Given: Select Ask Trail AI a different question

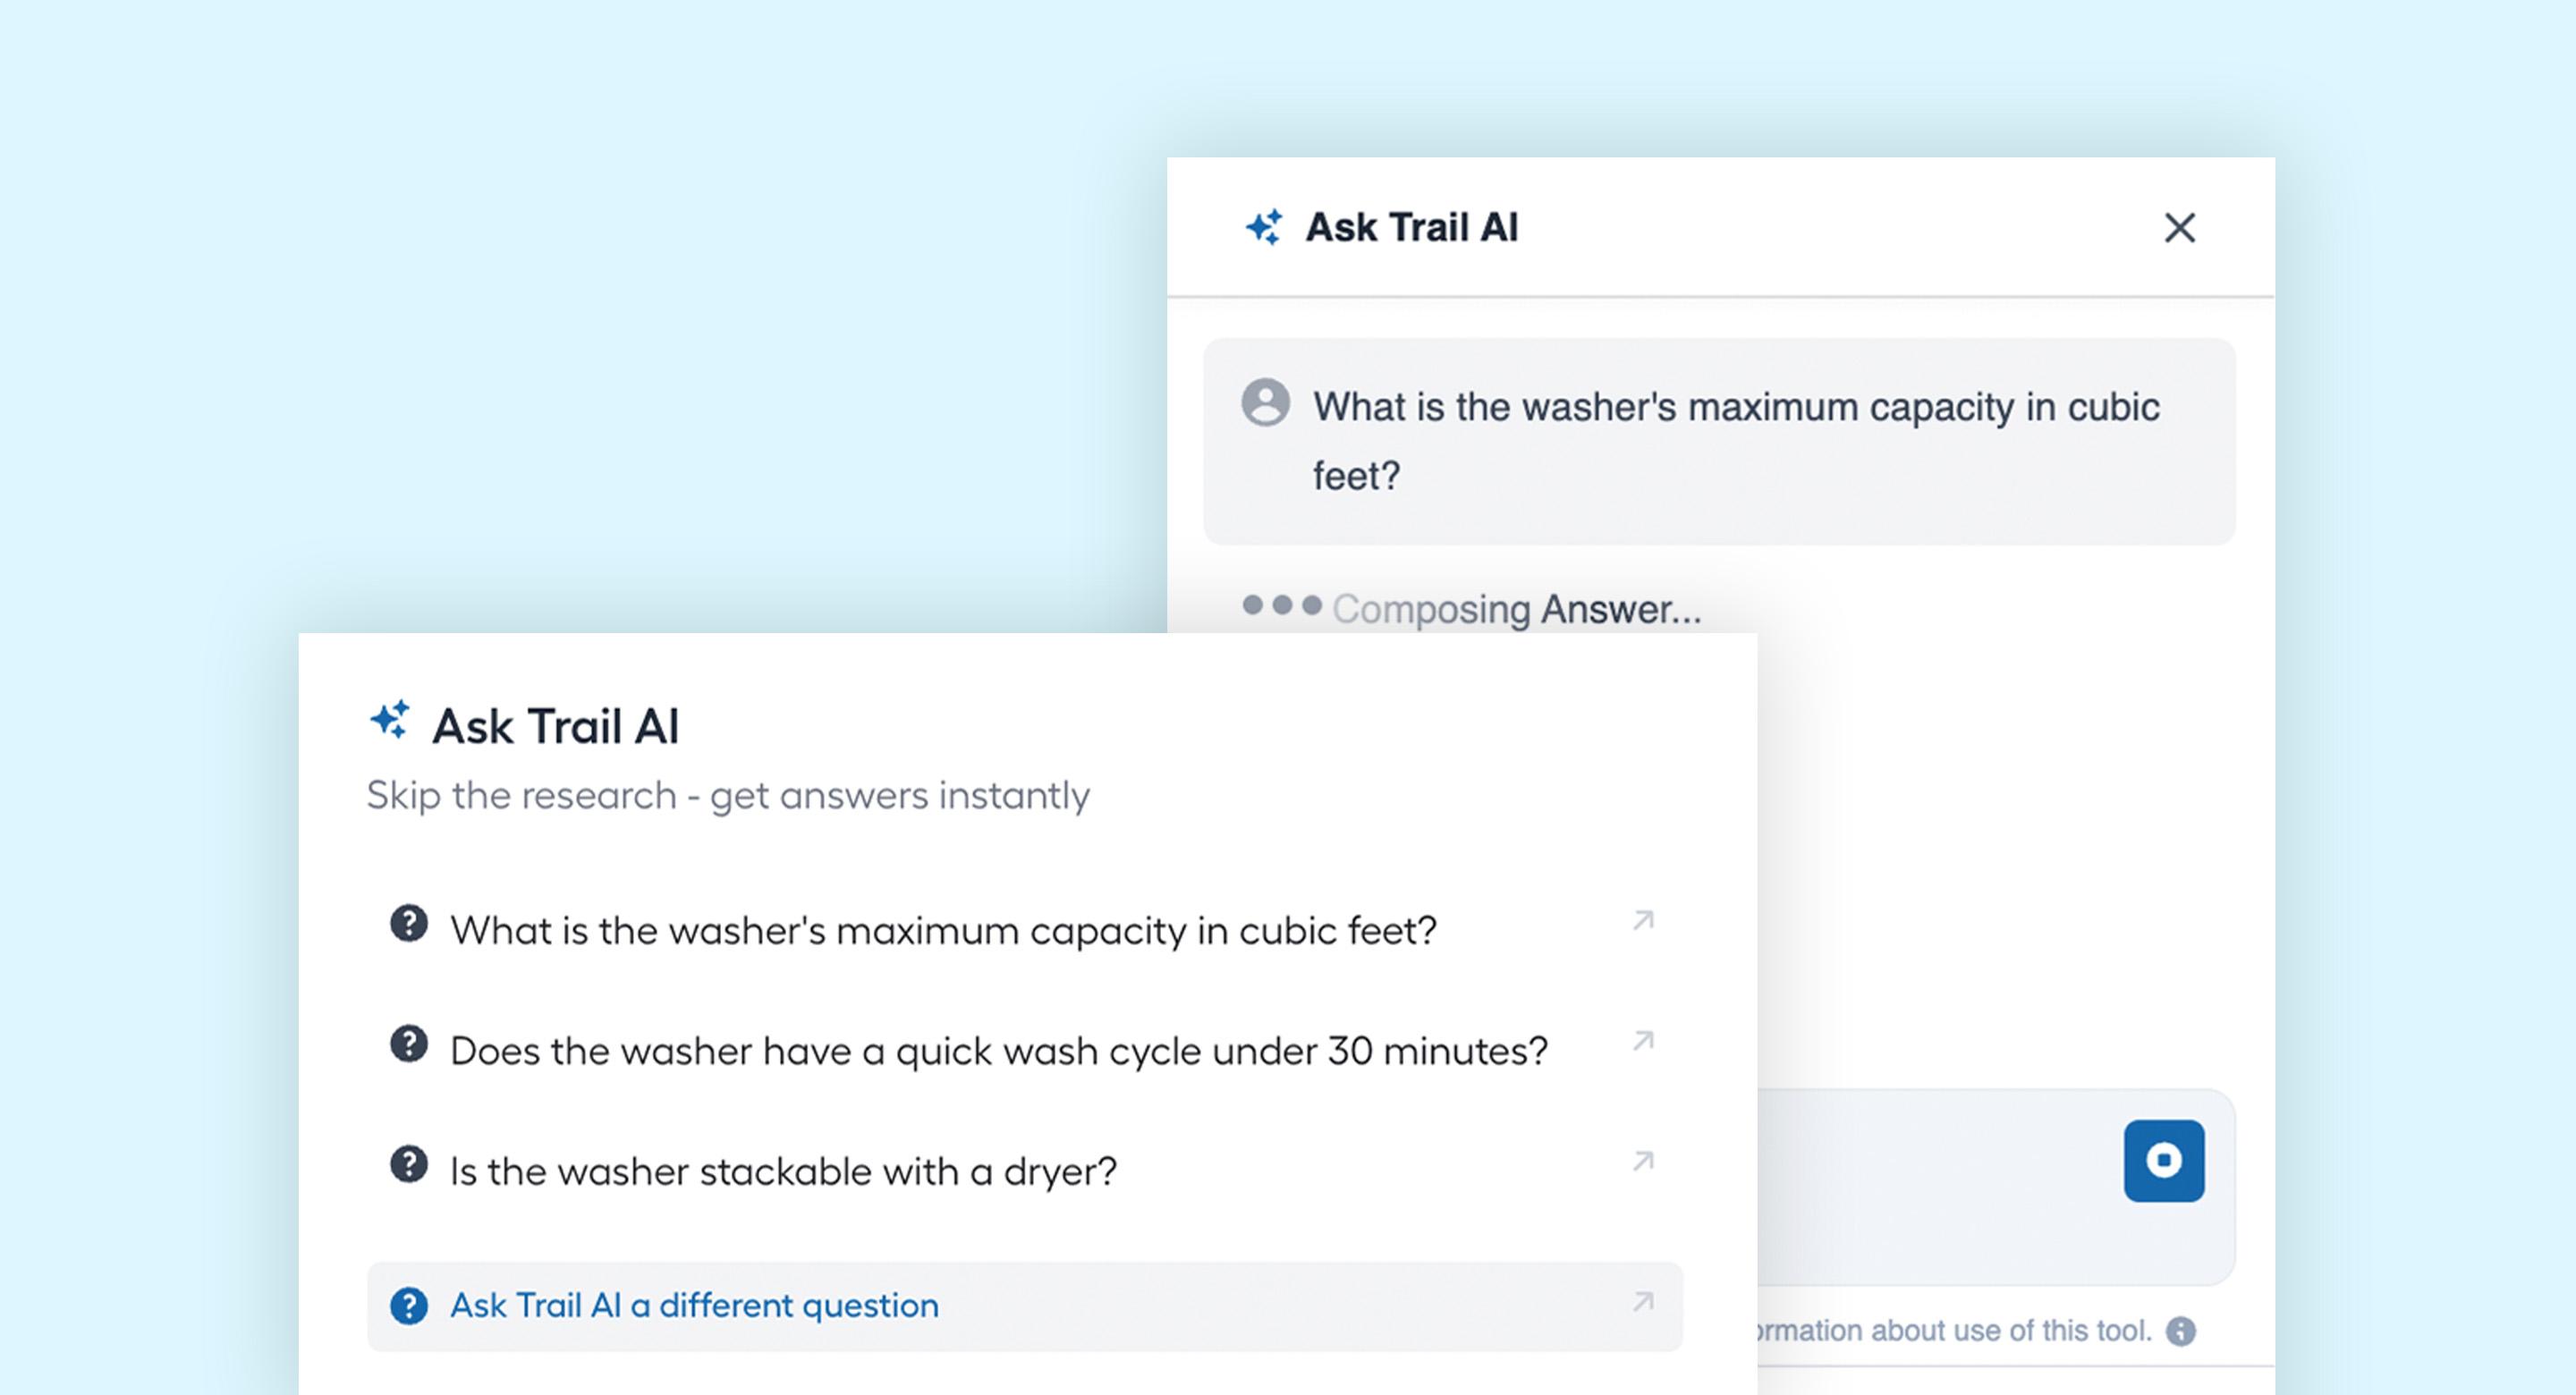Looking at the screenshot, I should [x=694, y=1306].
